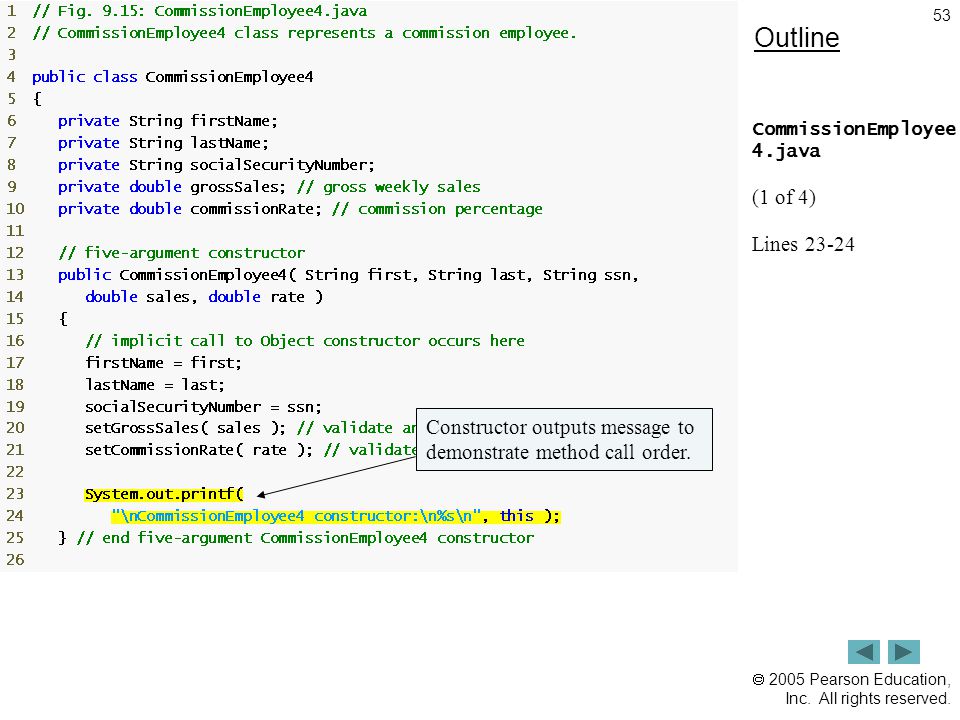Select the "// five-argument constructor" comment on line 12
Image resolution: width=960 pixels, height=720 pixels.
pos(181,253)
